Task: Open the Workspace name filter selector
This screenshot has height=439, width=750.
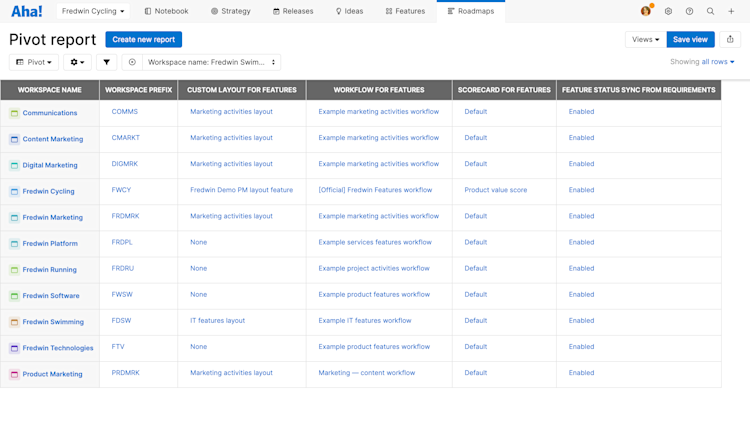Action: 211,62
